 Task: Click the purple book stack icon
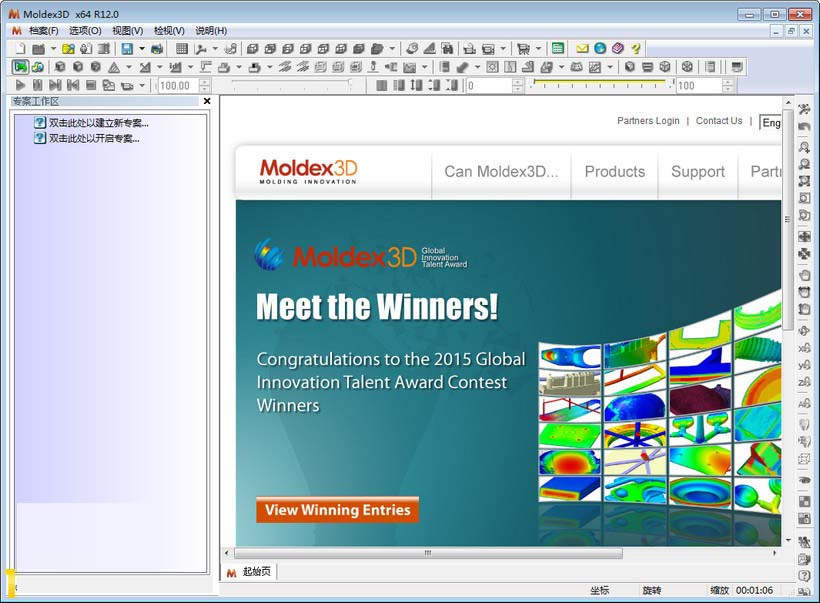[618, 49]
